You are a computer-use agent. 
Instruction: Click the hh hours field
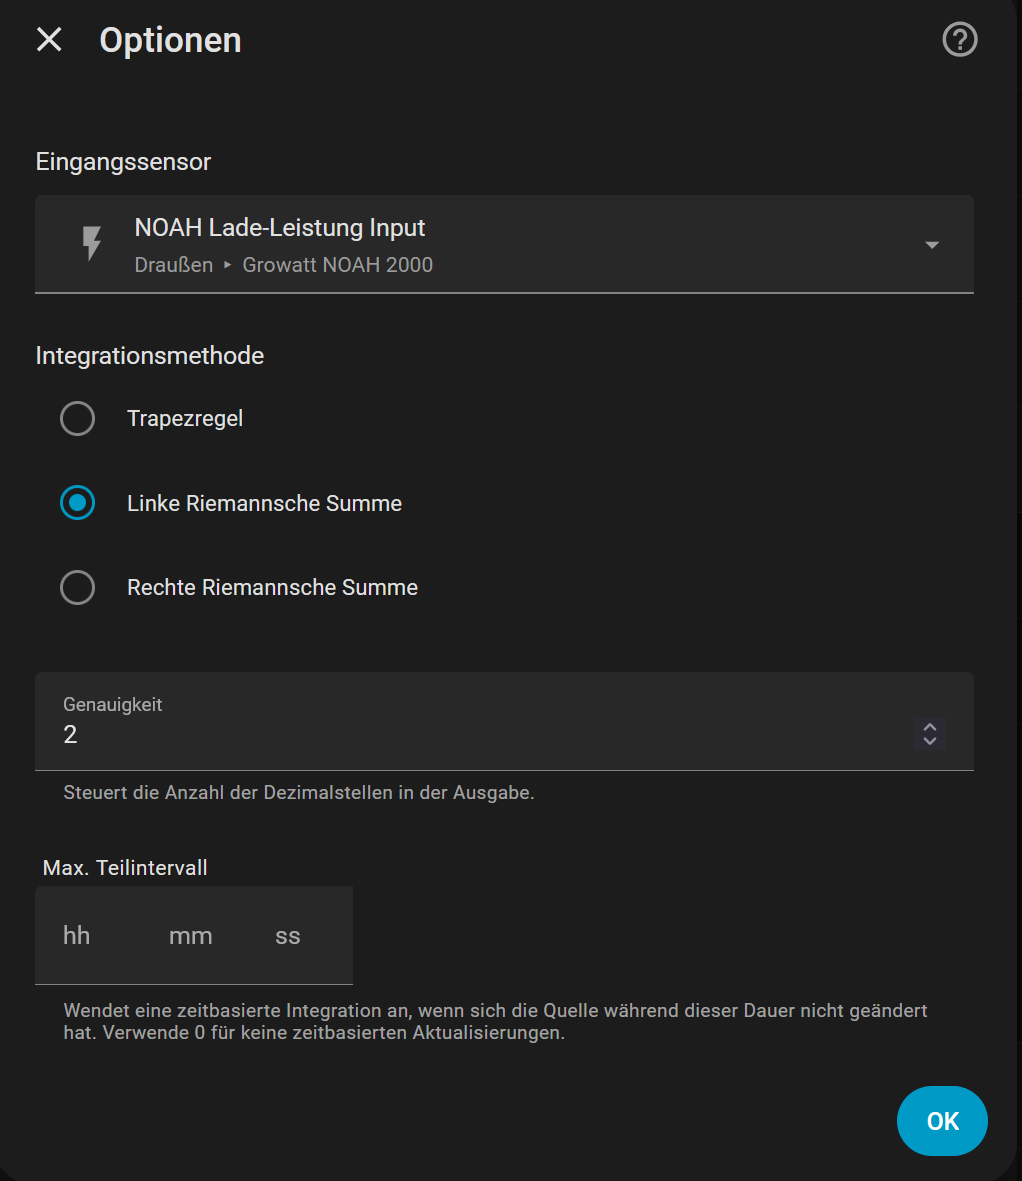click(77, 936)
